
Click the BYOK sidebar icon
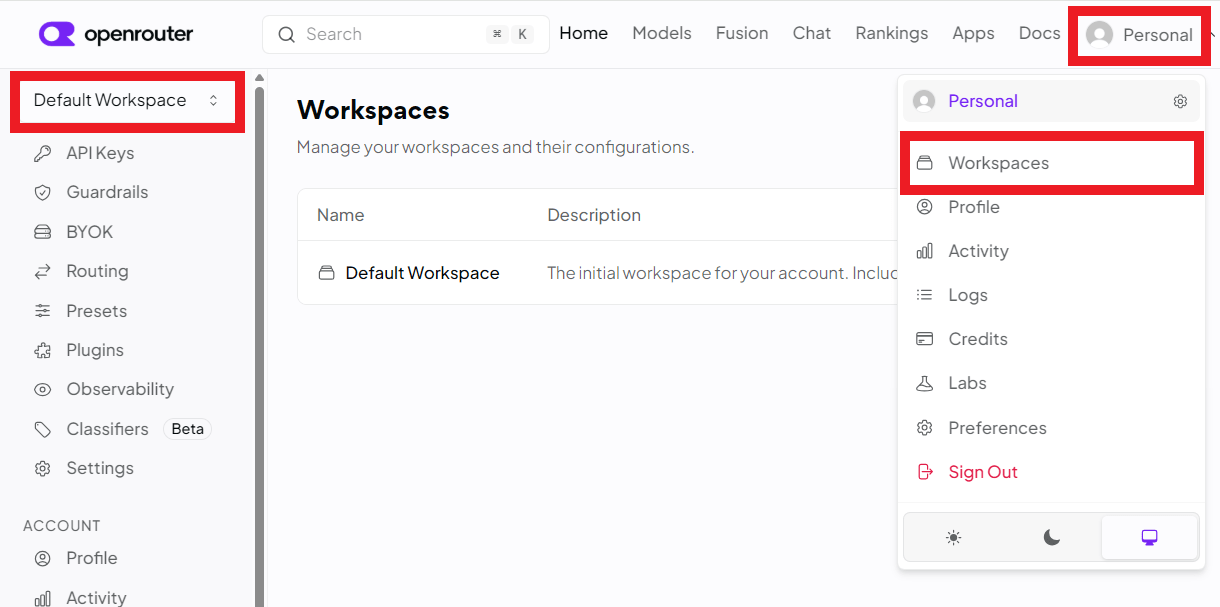click(42, 232)
